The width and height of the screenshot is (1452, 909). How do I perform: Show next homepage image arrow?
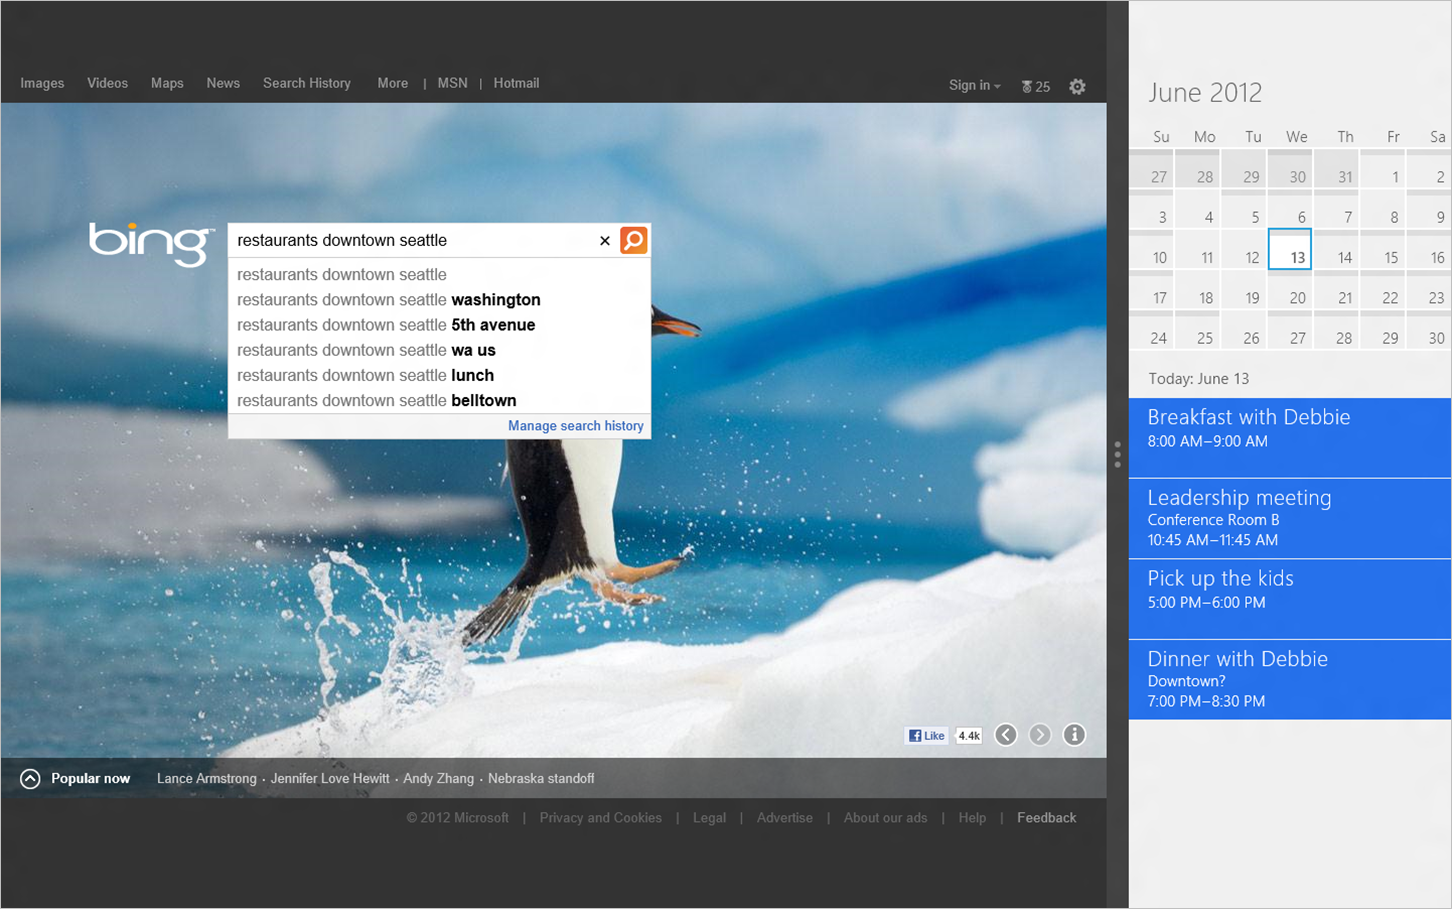pos(1040,735)
